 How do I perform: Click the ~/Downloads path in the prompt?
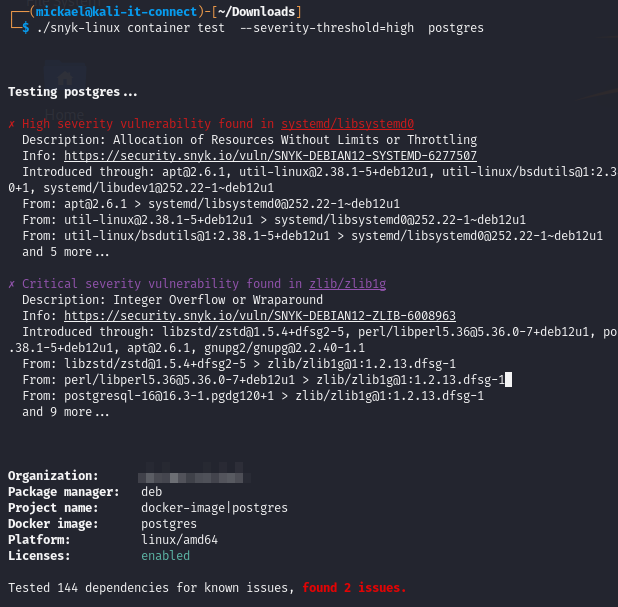coord(263,11)
